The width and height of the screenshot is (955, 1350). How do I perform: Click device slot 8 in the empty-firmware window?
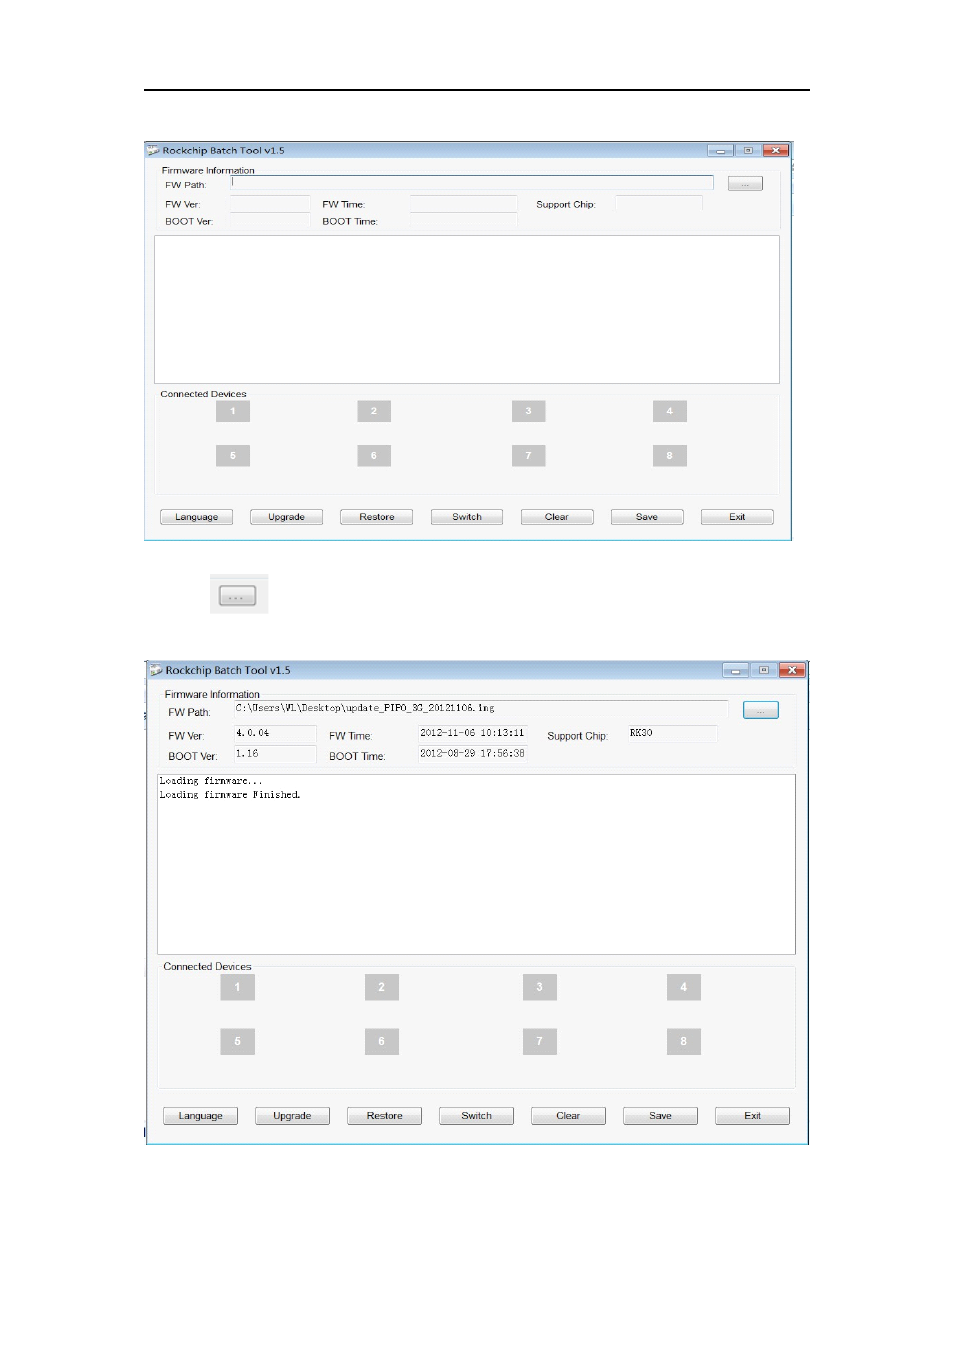(670, 456)
